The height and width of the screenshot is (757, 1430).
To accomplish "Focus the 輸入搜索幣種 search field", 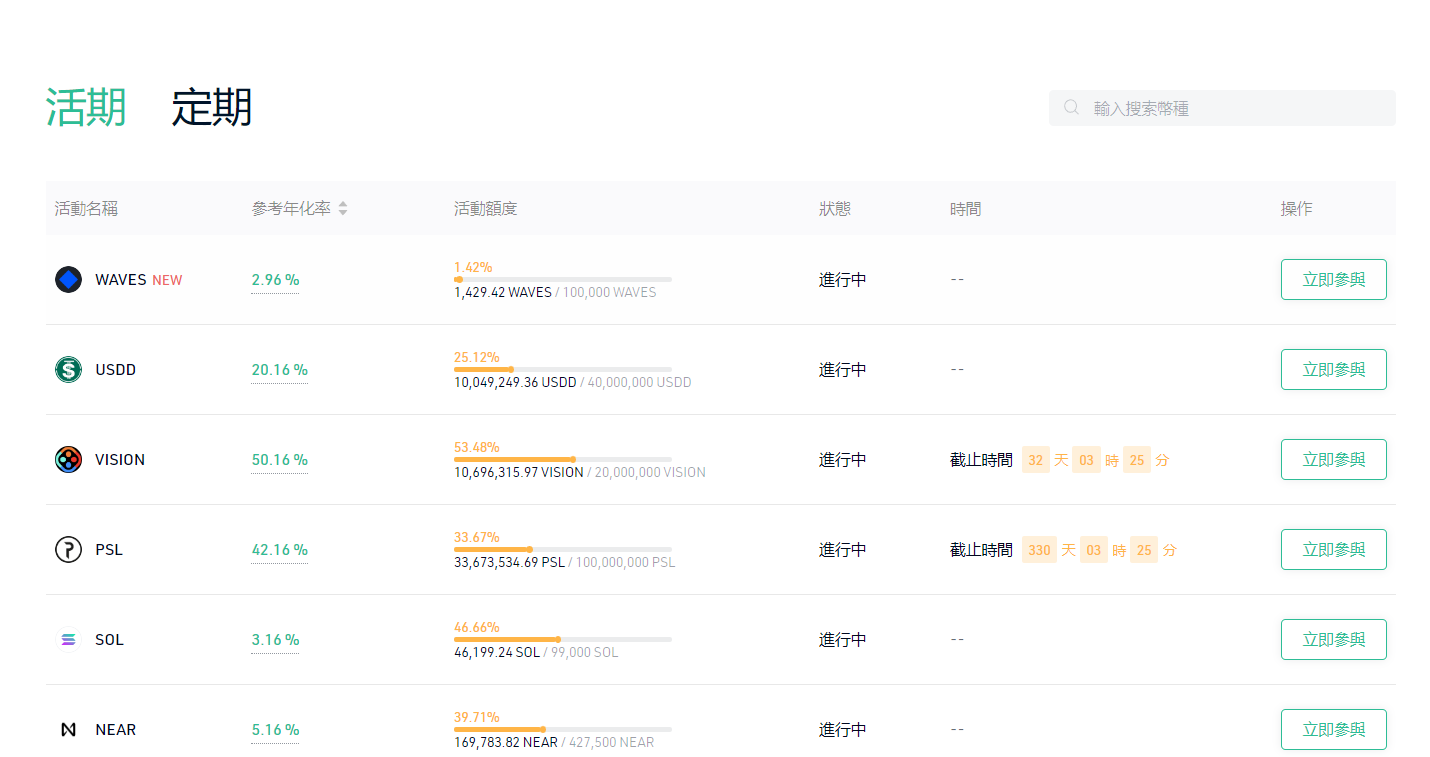I will [1235, 108].
